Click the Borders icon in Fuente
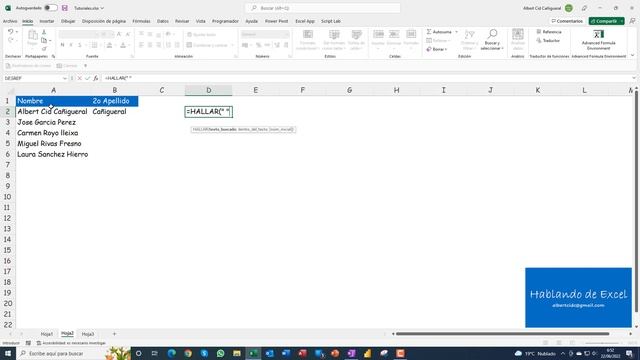Viewport: 640px width, 360px height. pyautogui.click(x=94, y=45)
